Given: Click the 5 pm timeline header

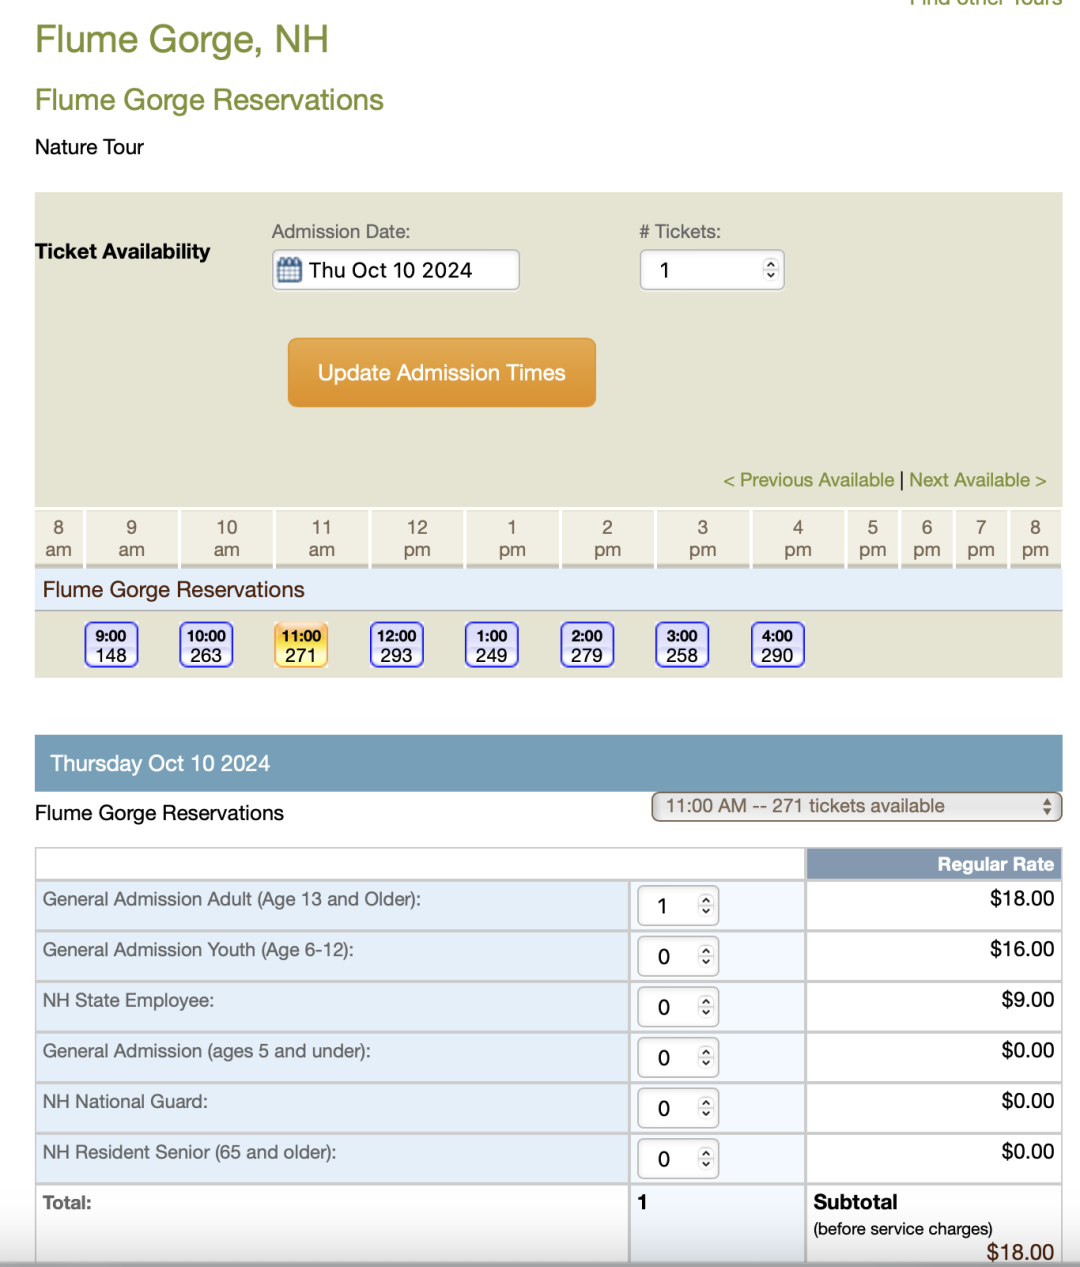Looking at the screenshot, I should click(x=873, y=538).
